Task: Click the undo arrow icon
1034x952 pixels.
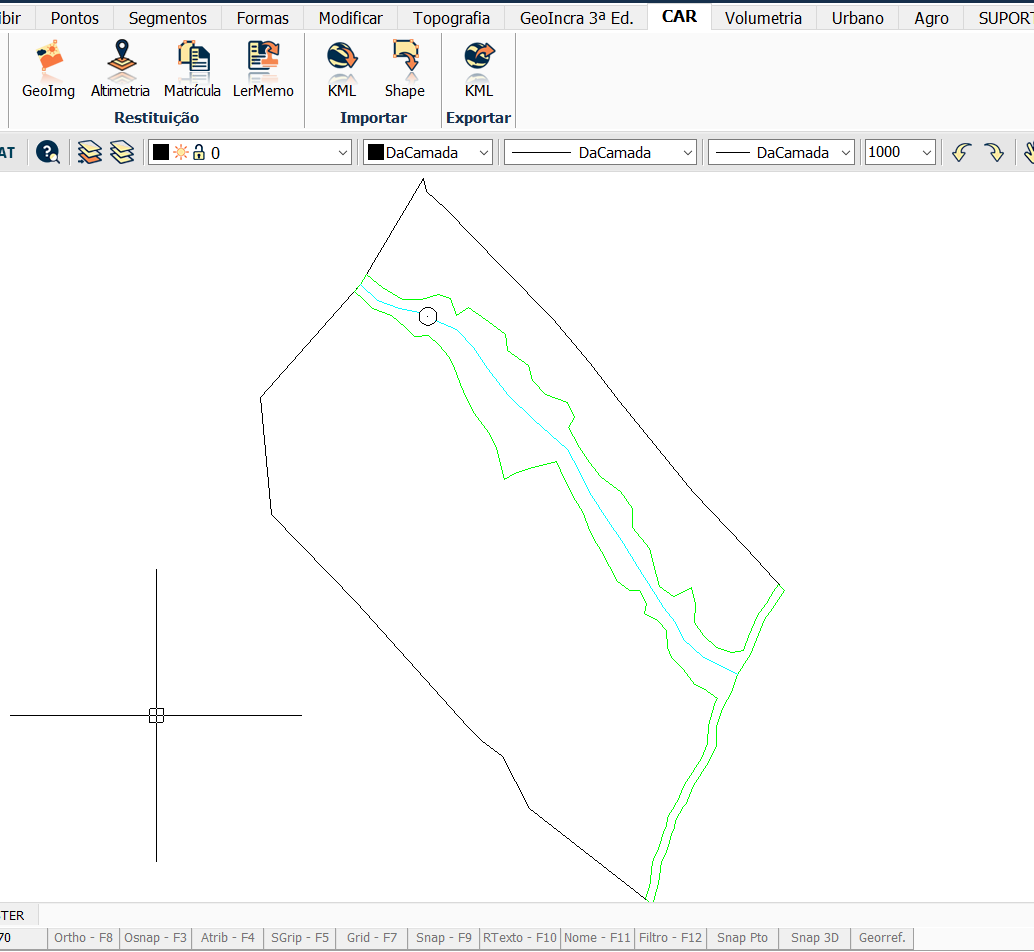Action: (961, 152)
